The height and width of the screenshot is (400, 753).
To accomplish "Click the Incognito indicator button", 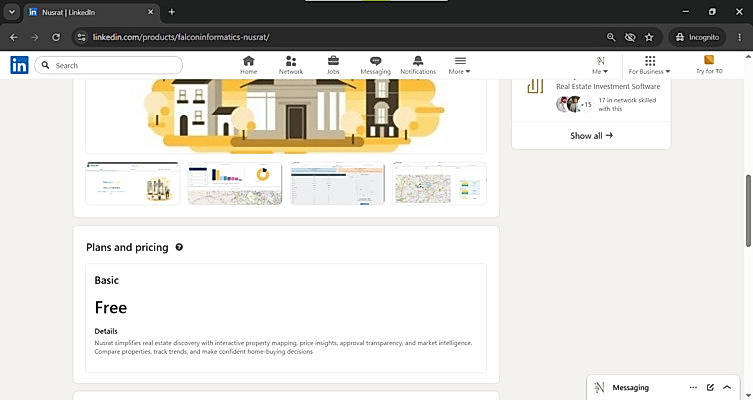I will [697, 37].
